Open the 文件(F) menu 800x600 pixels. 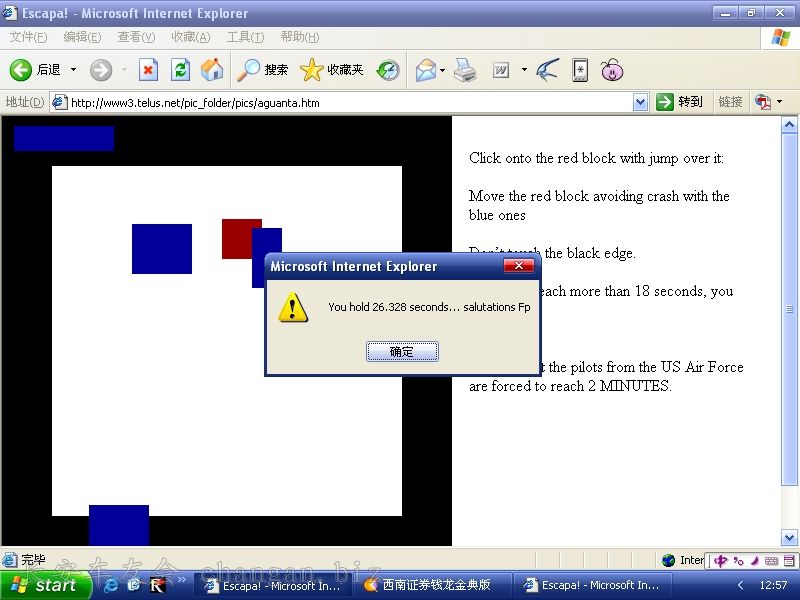click(x=28, y=37)
